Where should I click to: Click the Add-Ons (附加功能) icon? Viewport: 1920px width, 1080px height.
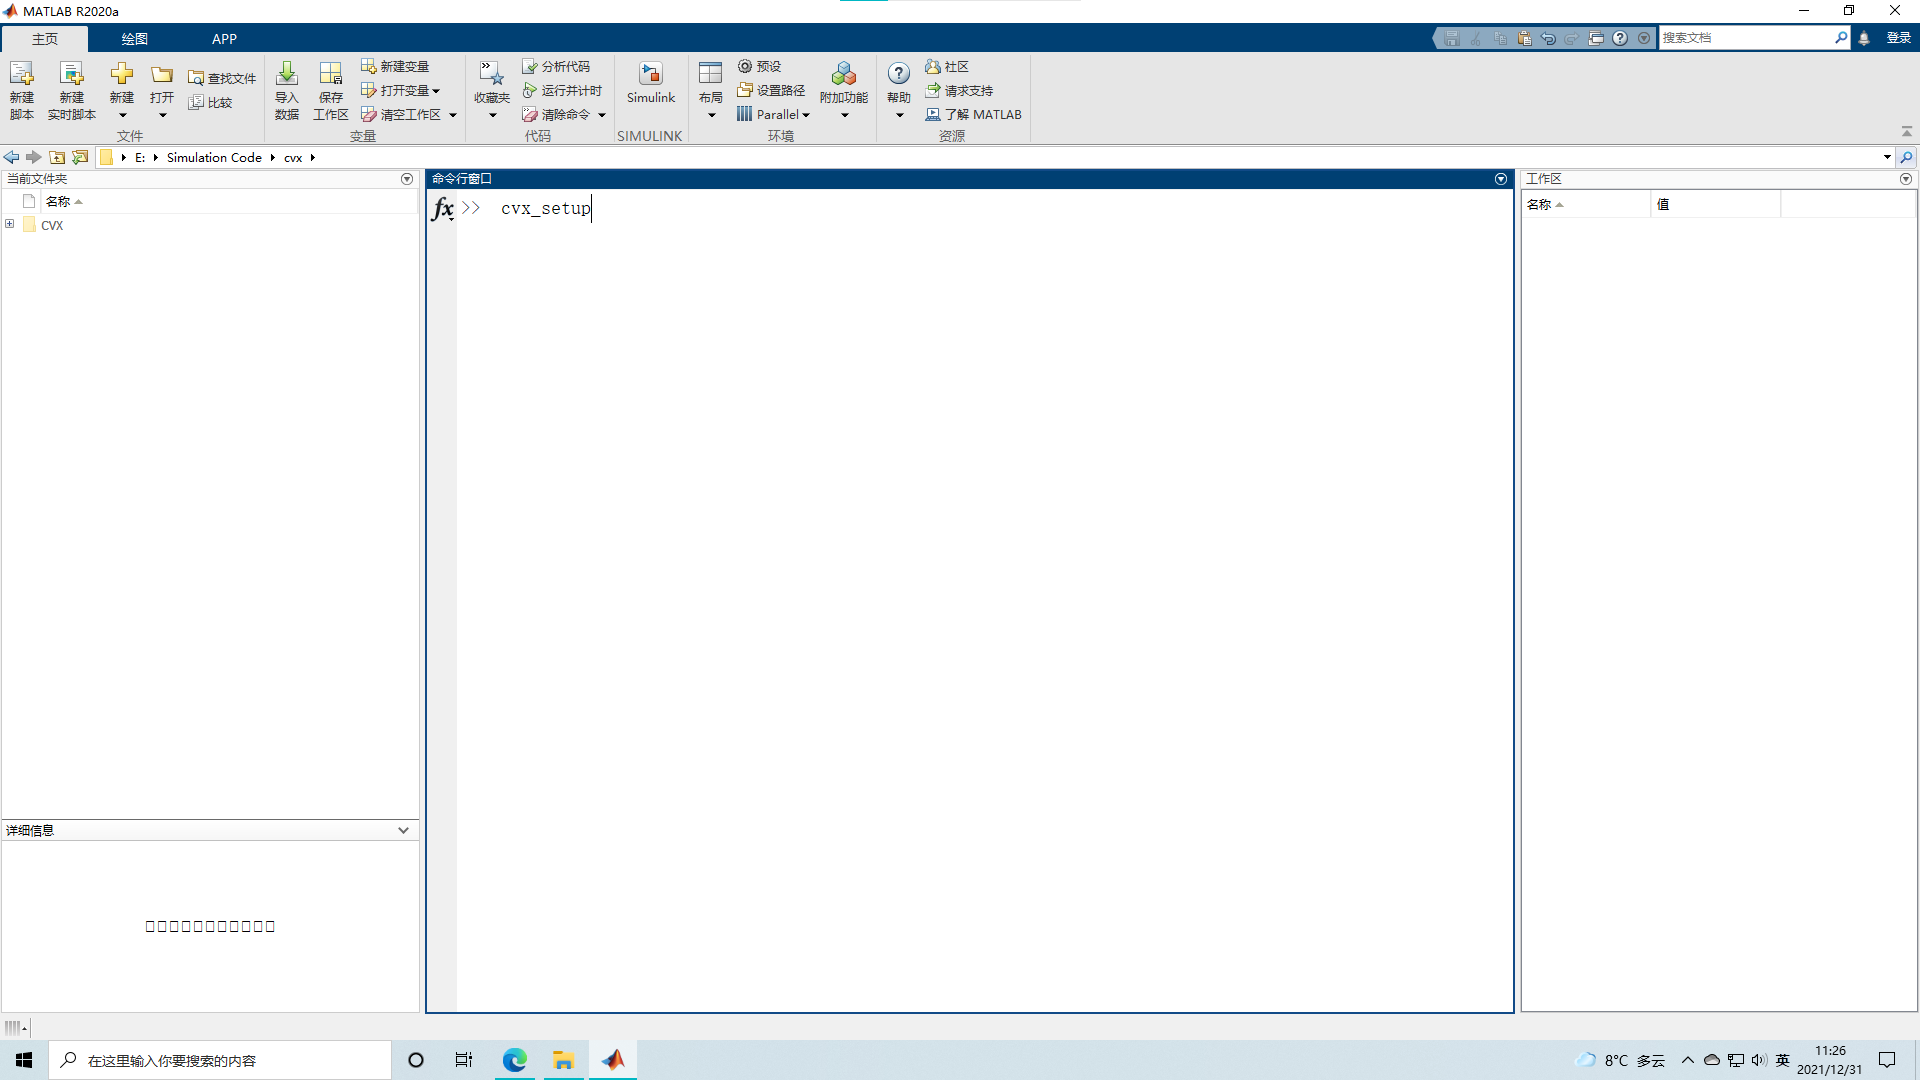pyautogui.click(x=843, y=75)
